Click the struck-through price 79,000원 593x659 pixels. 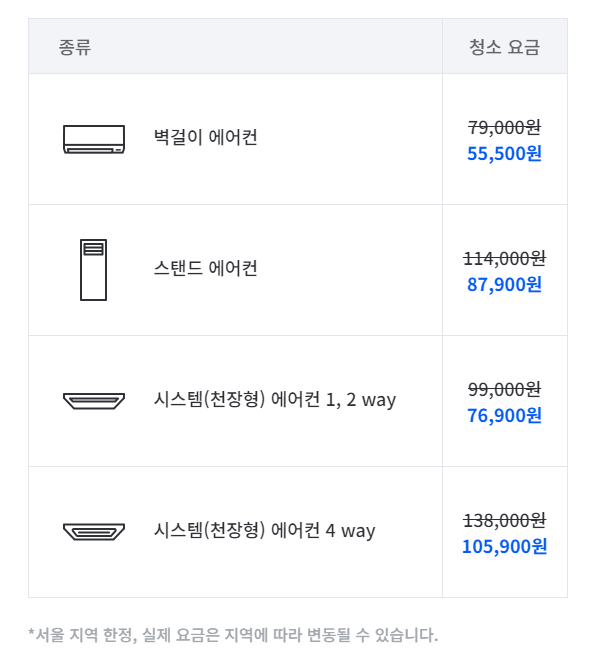(x=504, y=127)
